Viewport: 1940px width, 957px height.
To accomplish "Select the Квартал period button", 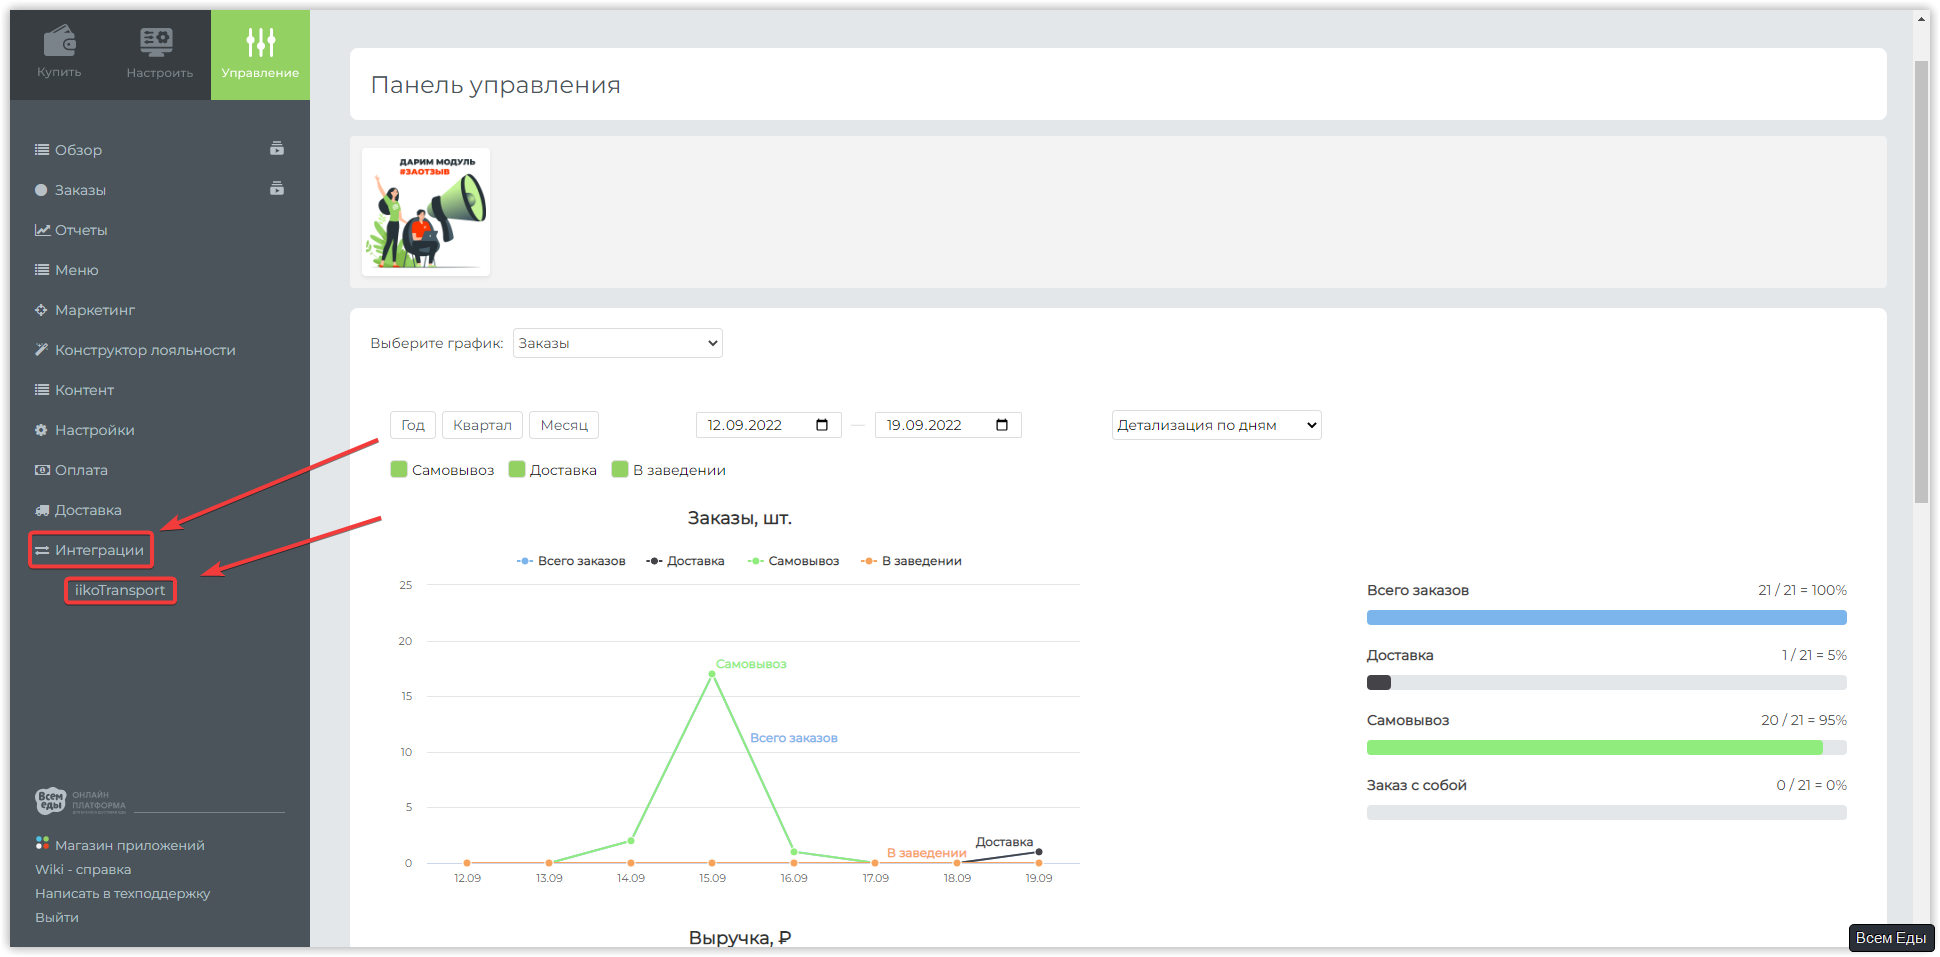I will (x=482, y=425).
